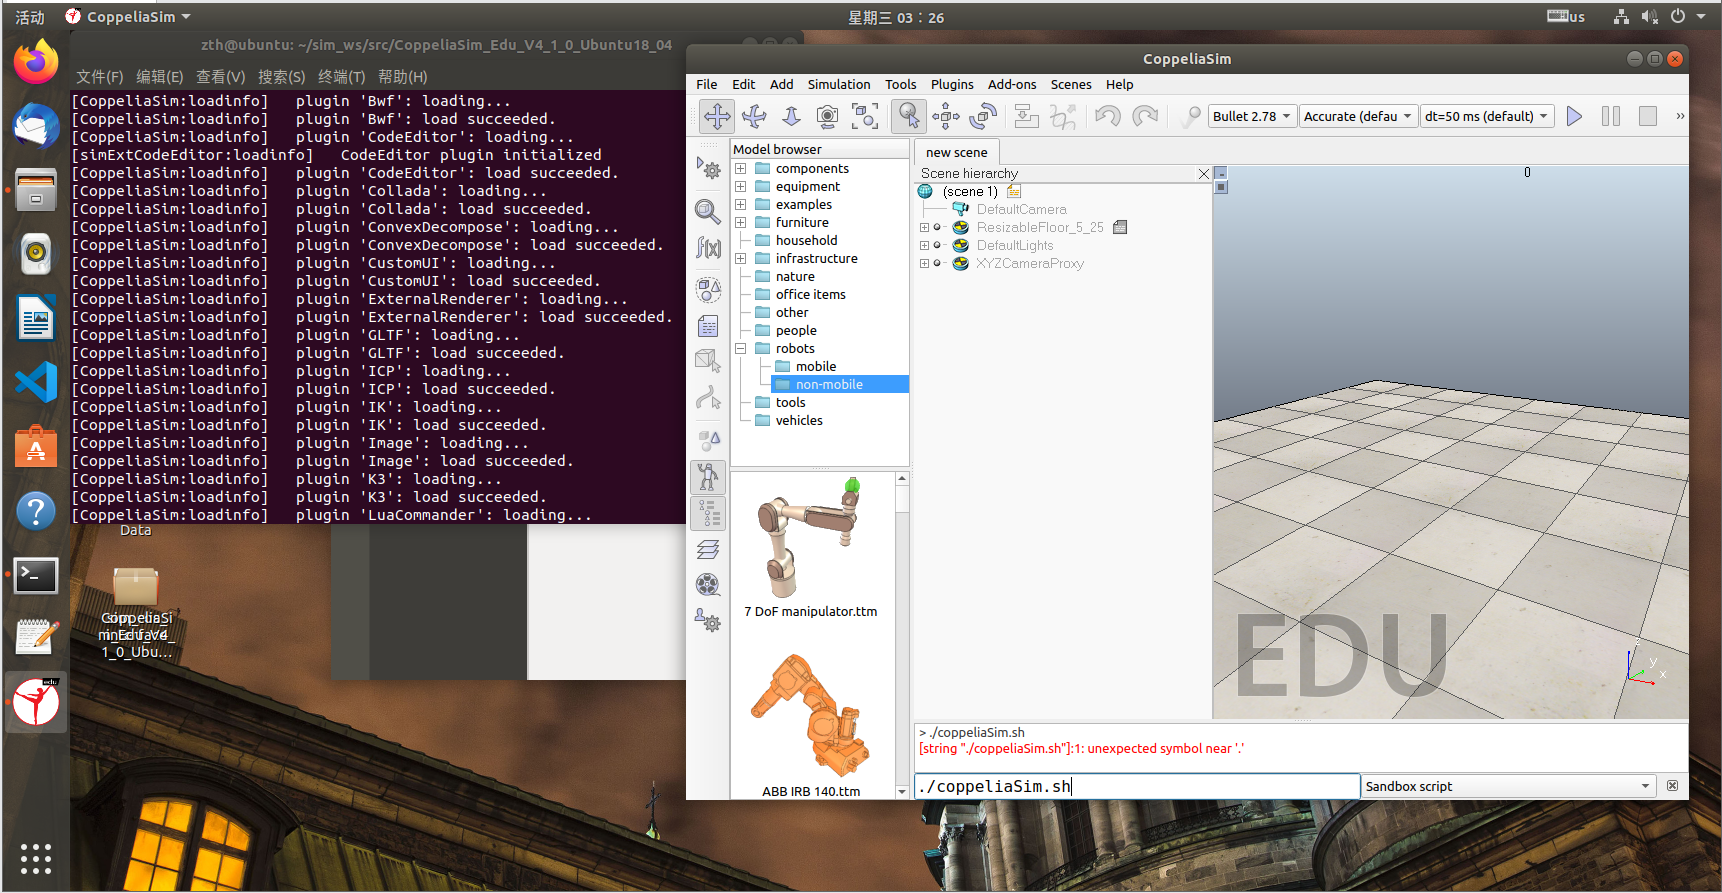Open the Sandbox script dropdown
This screenshot has width=1722, height=893.
tap(1507, 787)
